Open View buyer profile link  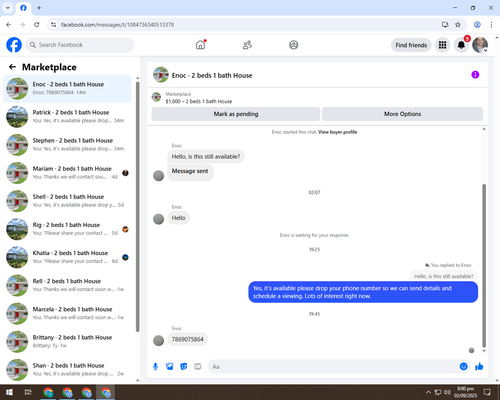pos(337,132)
